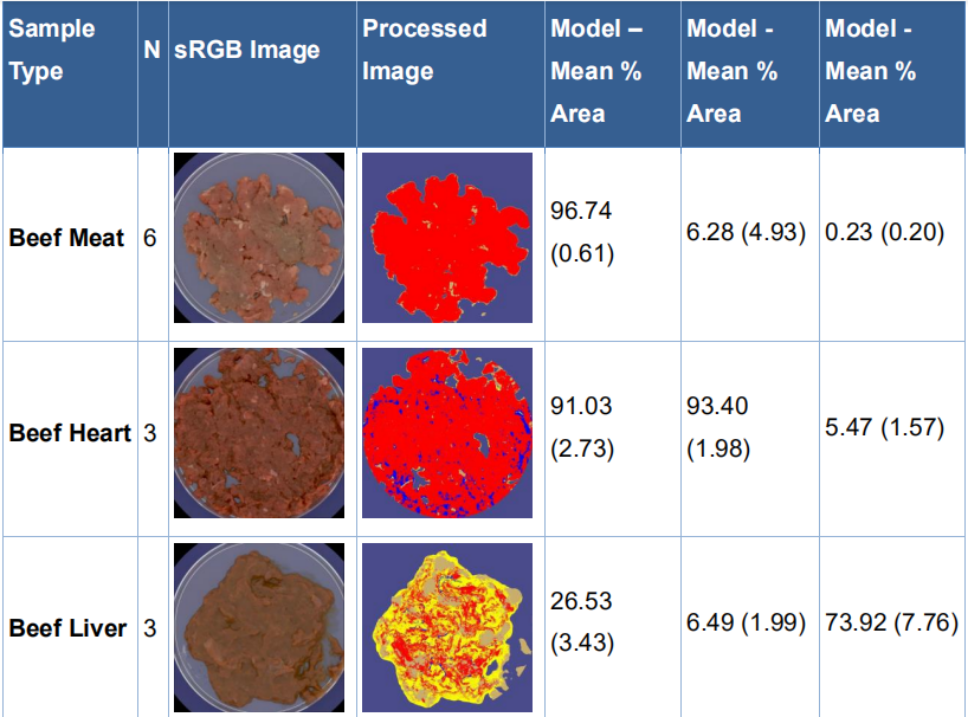Select the yellow Beef Liver processed image

coord(447,628)
